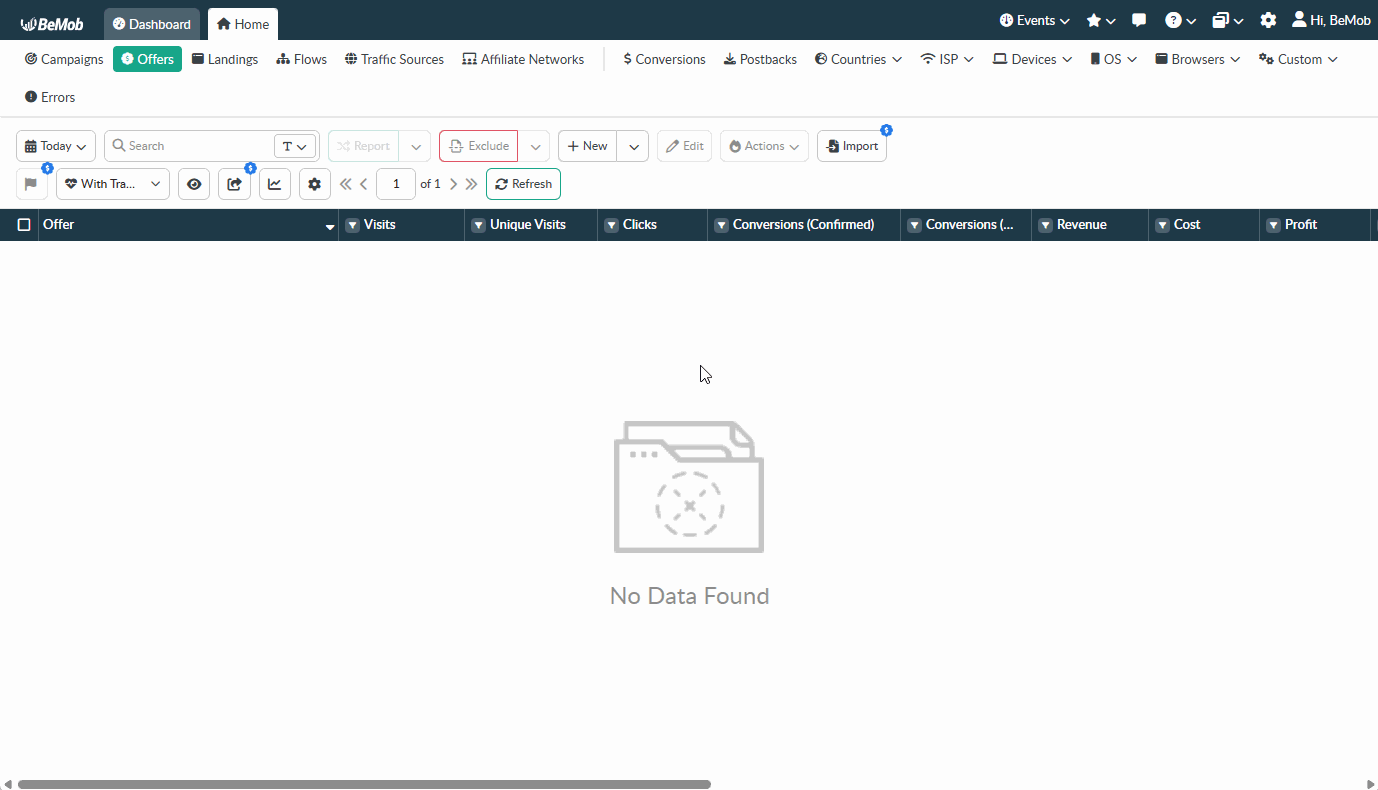Click the flag marker icon button
The height and width of the screenshot is (790, 1378).
(31, 184)
